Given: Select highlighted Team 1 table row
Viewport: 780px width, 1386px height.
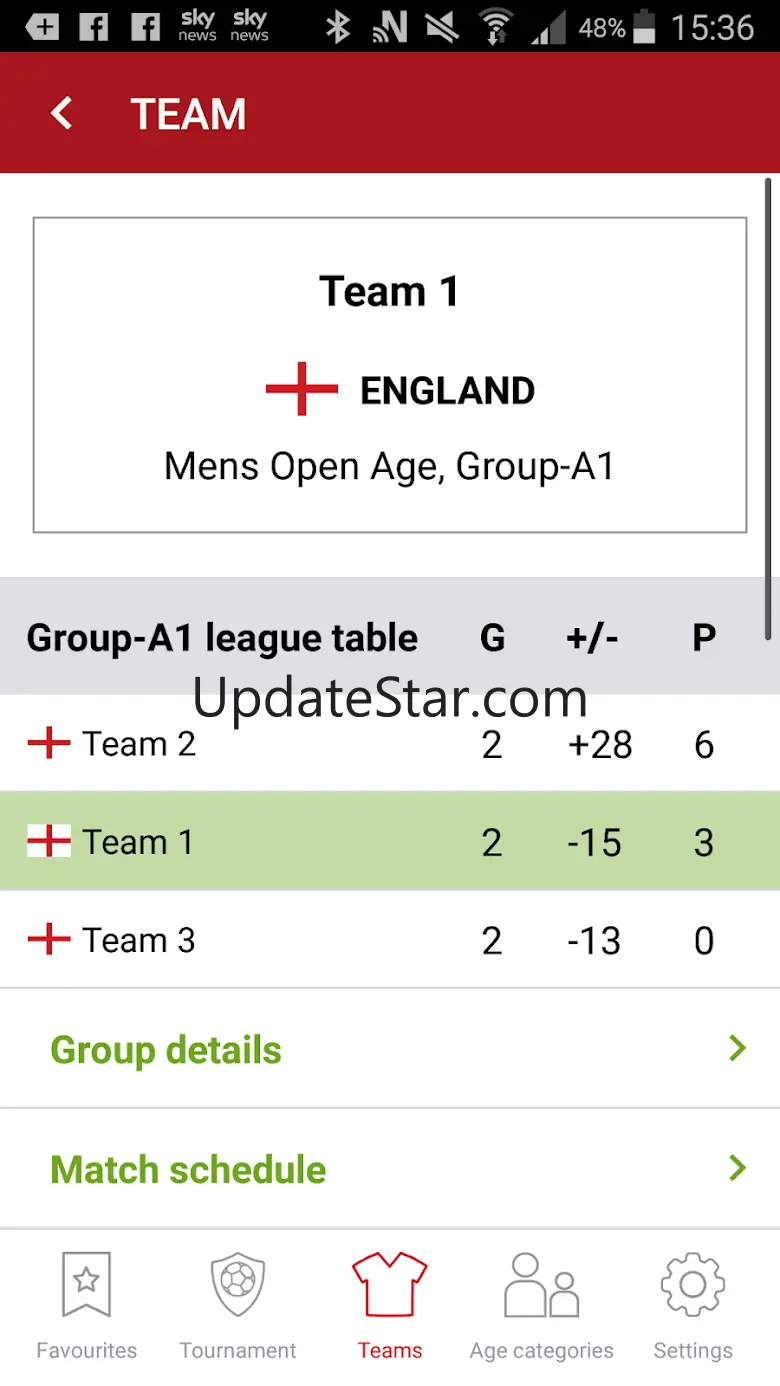Looking at the screenshot, I should coord(390,842).
